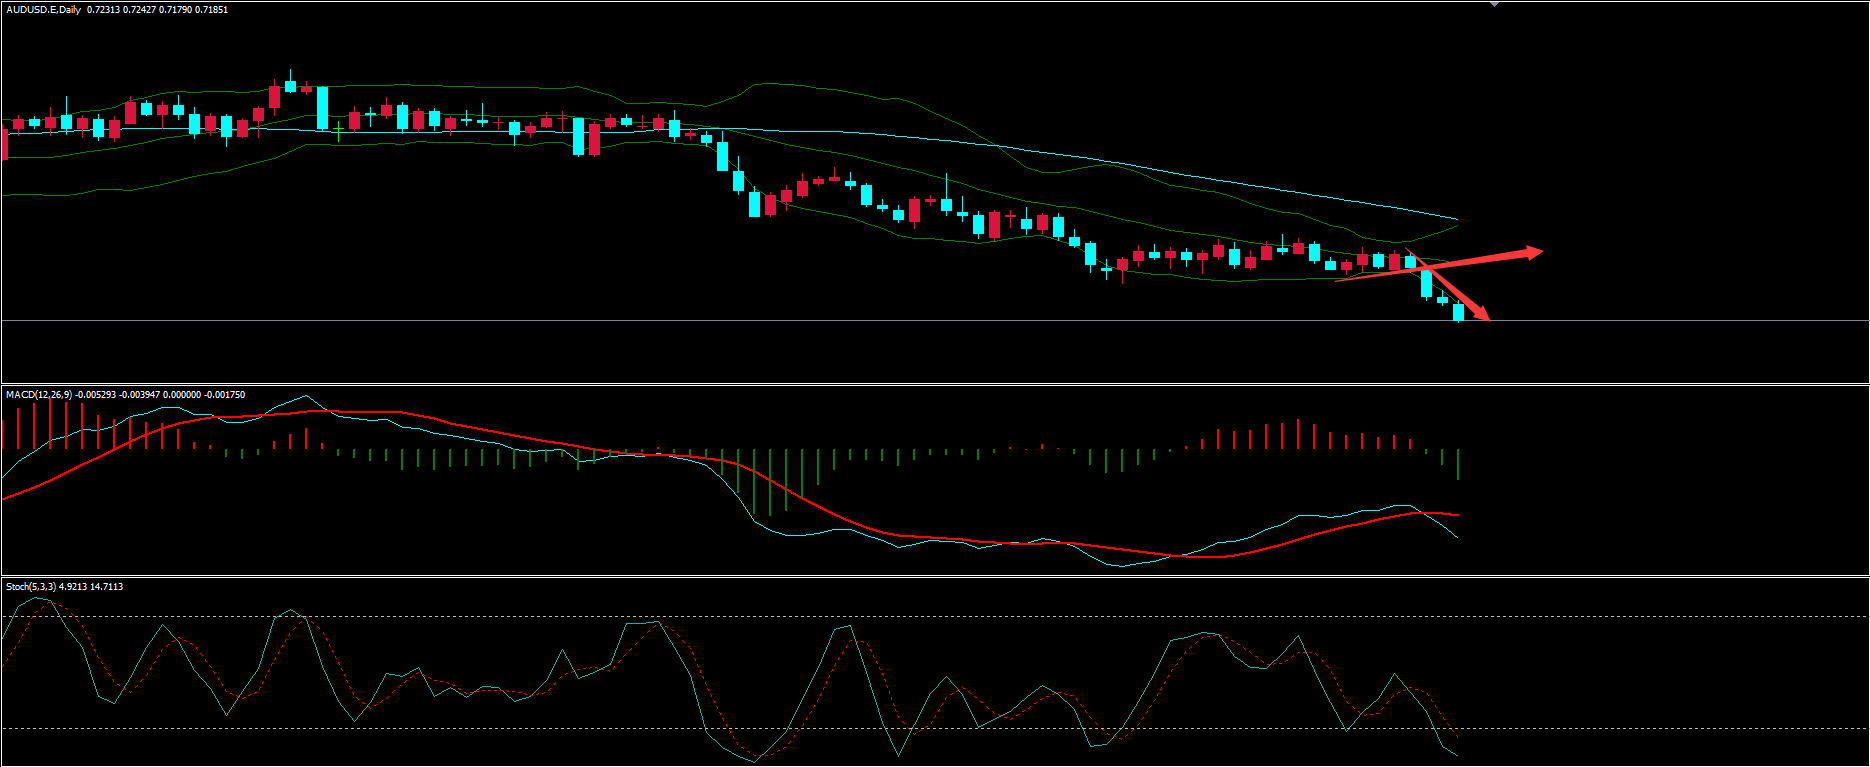Click the last cyan candle on the chart
This screenshot has width=1870, height=767.
(1458, 312)
